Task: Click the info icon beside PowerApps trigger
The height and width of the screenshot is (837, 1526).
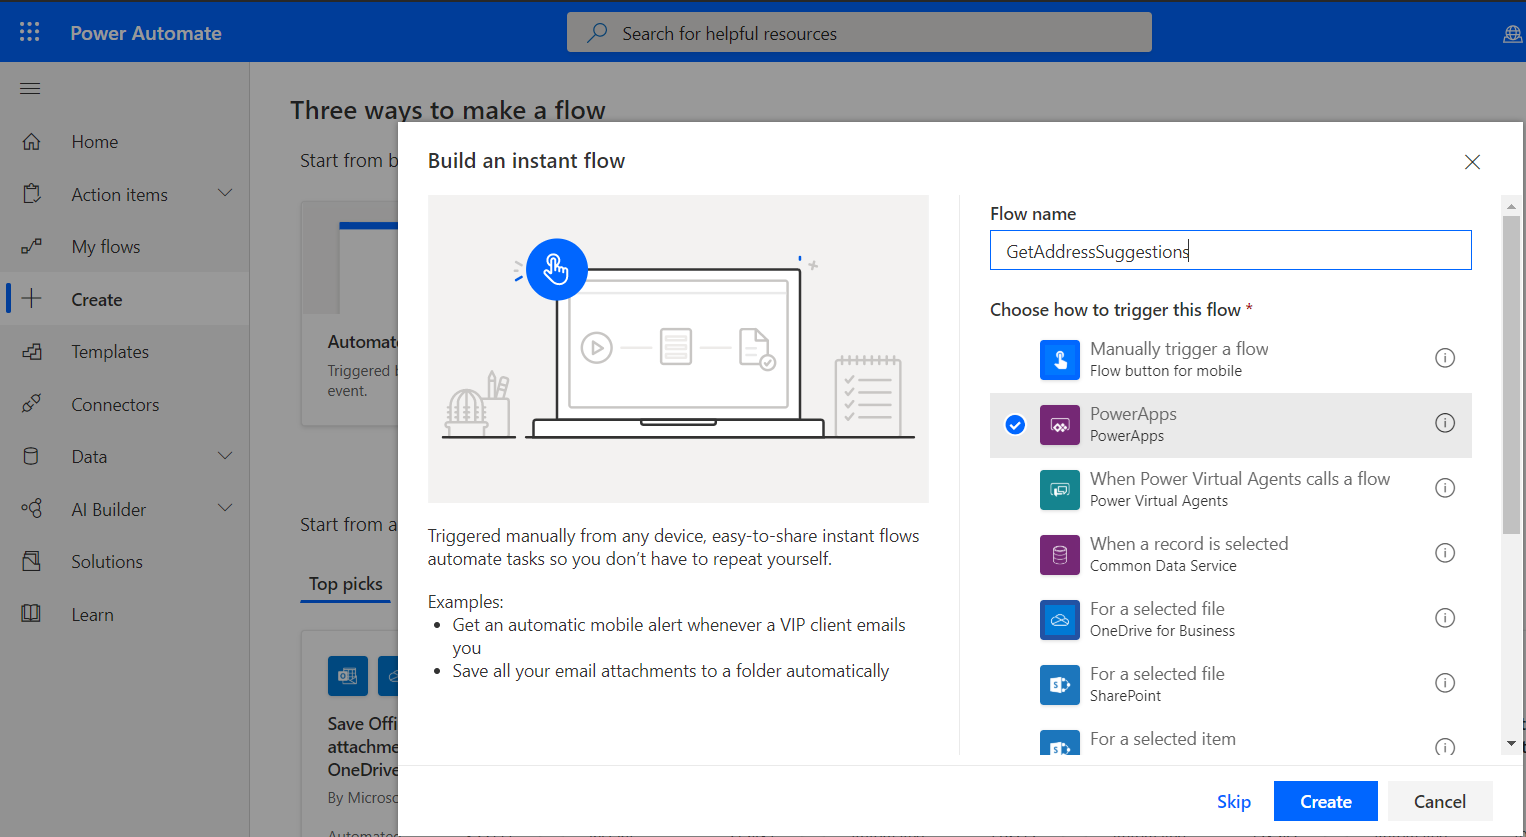Action: coord(1444,423)
